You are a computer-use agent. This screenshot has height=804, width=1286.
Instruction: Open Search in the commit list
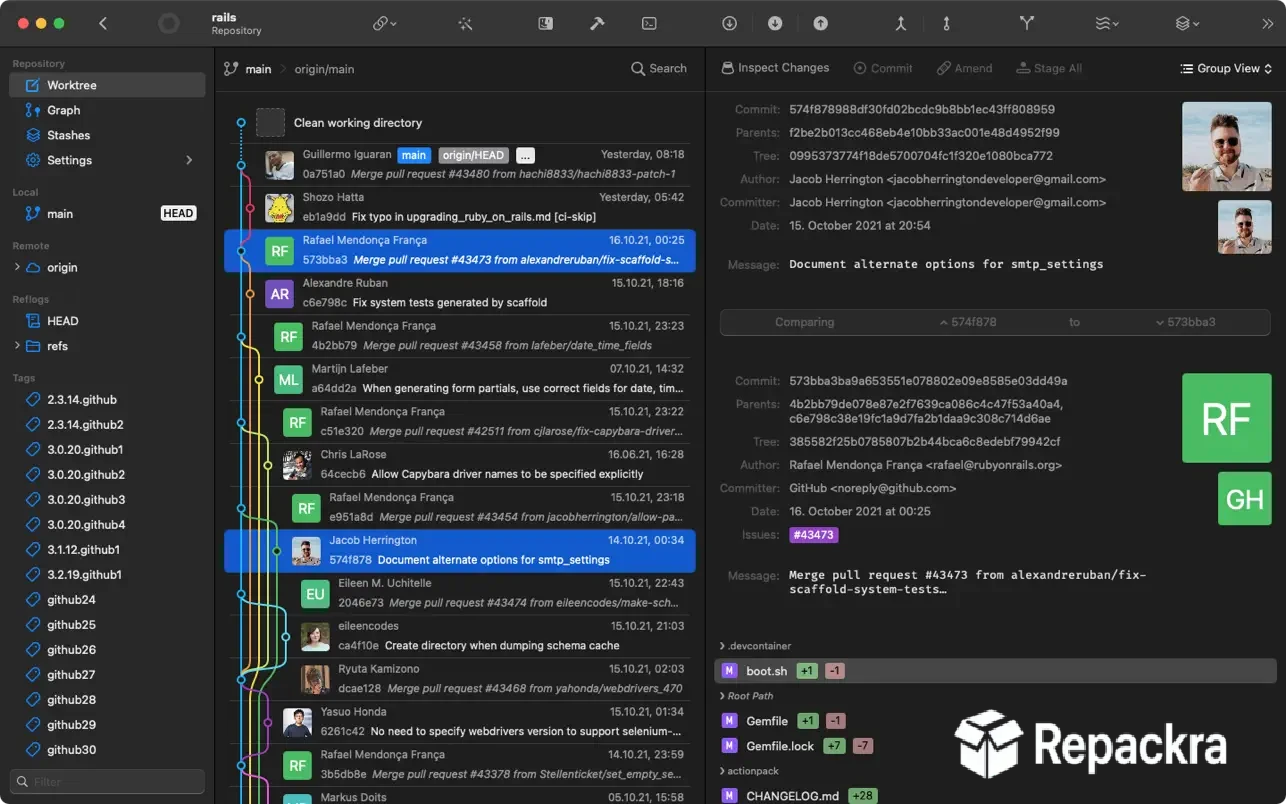coord(659,68)
